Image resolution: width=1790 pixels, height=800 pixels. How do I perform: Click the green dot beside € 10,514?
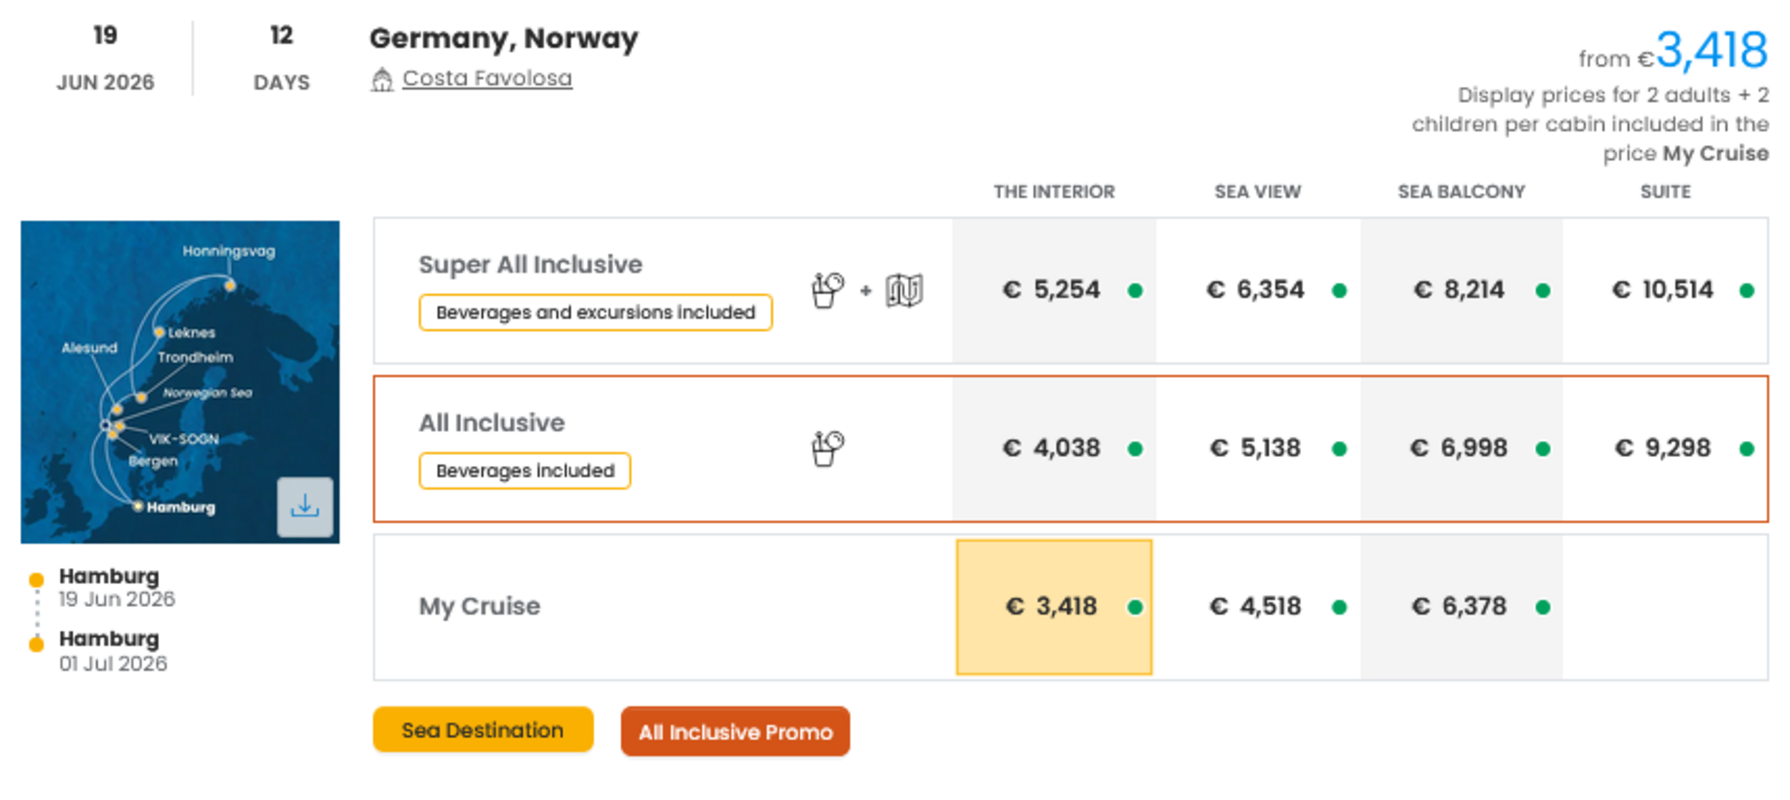pos(1746,291)
